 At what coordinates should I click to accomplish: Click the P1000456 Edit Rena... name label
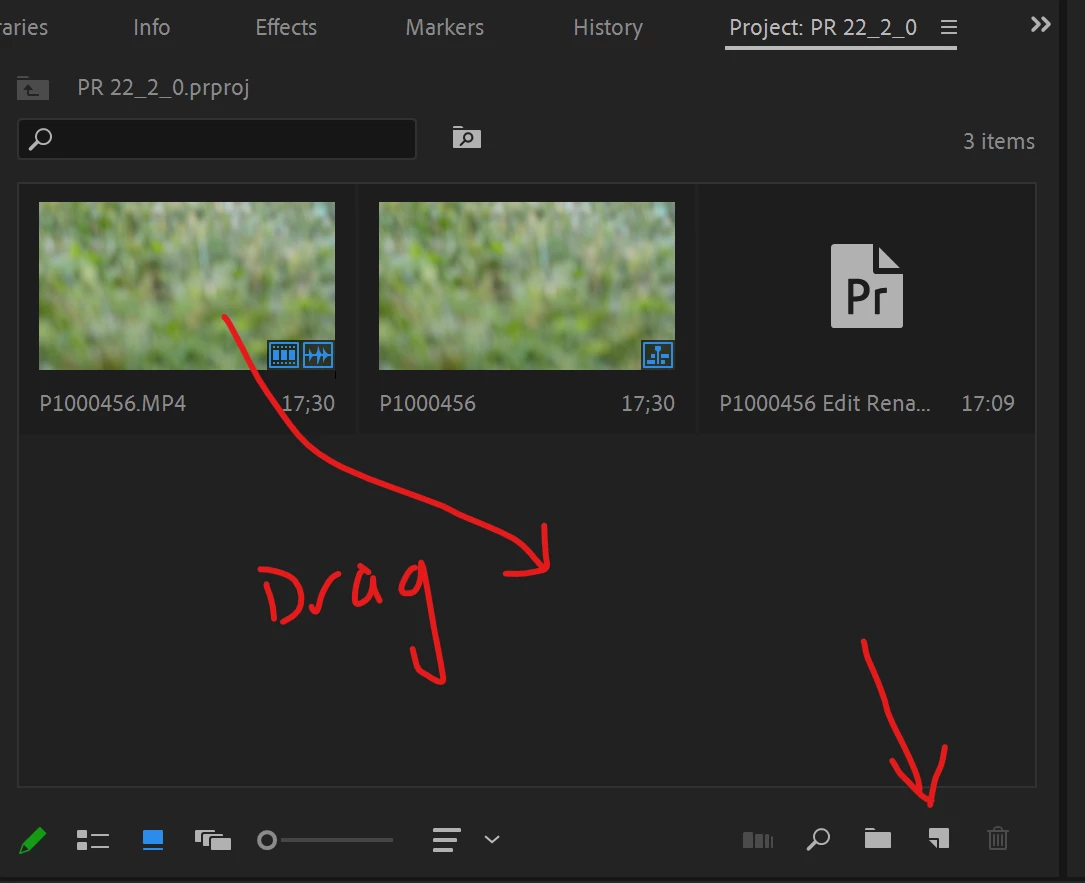tap(825, 403)
